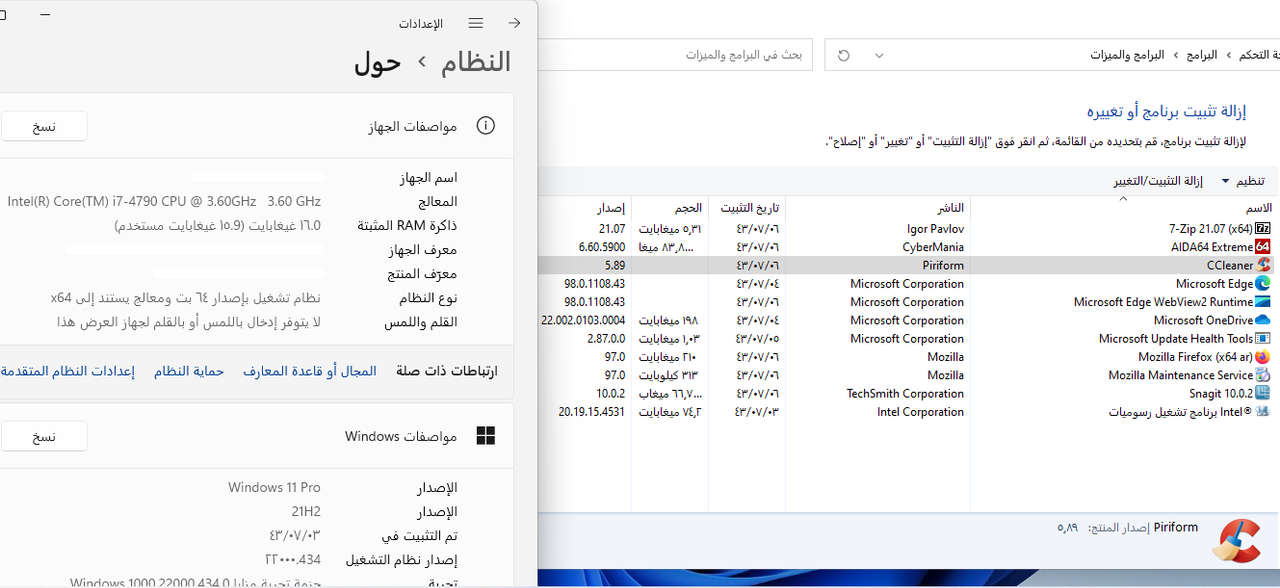Click the CCleaner icon in programs list

(x=1263, y=265)
